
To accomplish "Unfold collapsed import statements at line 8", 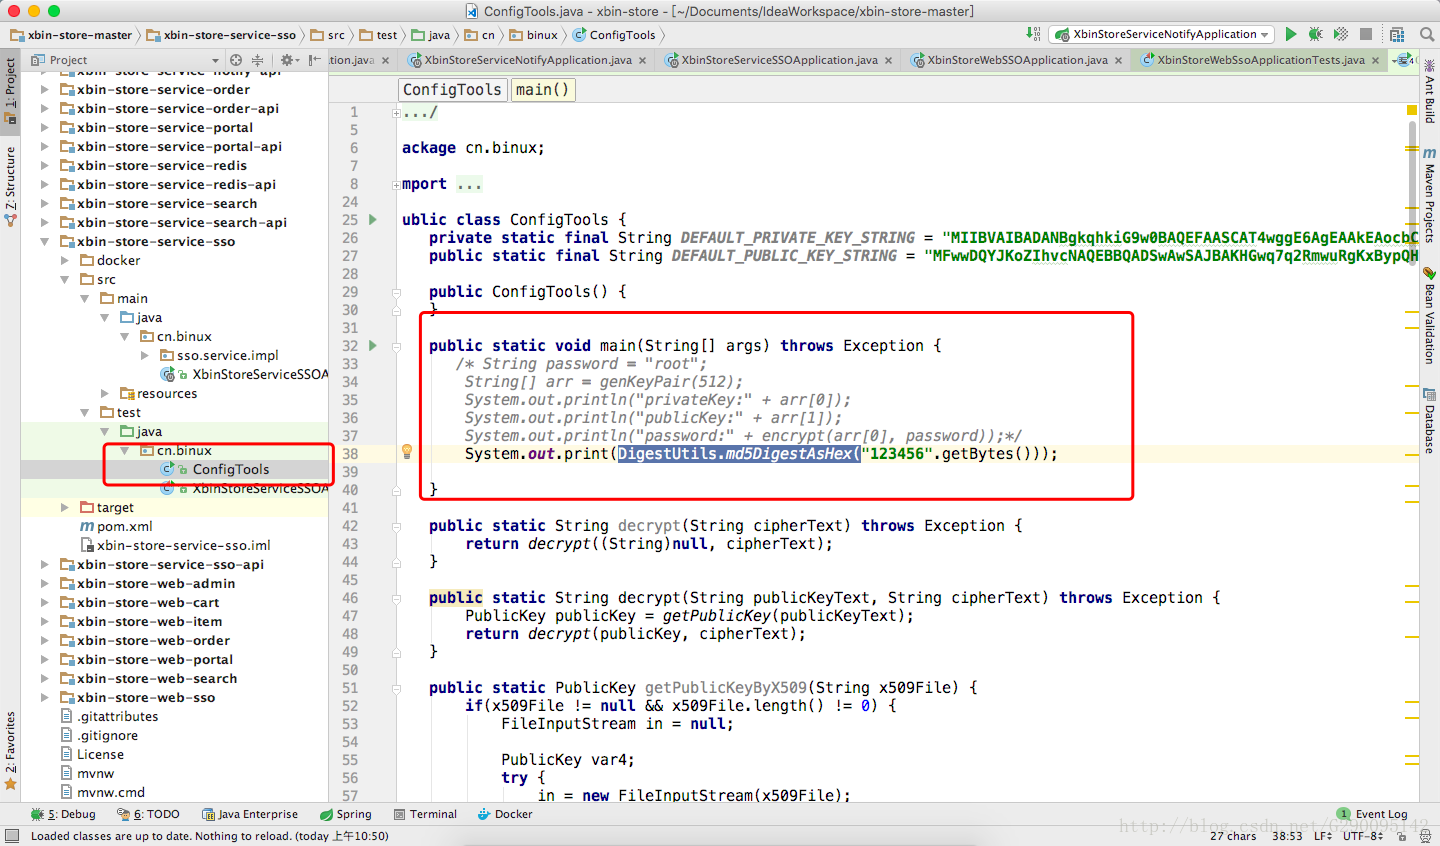I will [396, 185].
